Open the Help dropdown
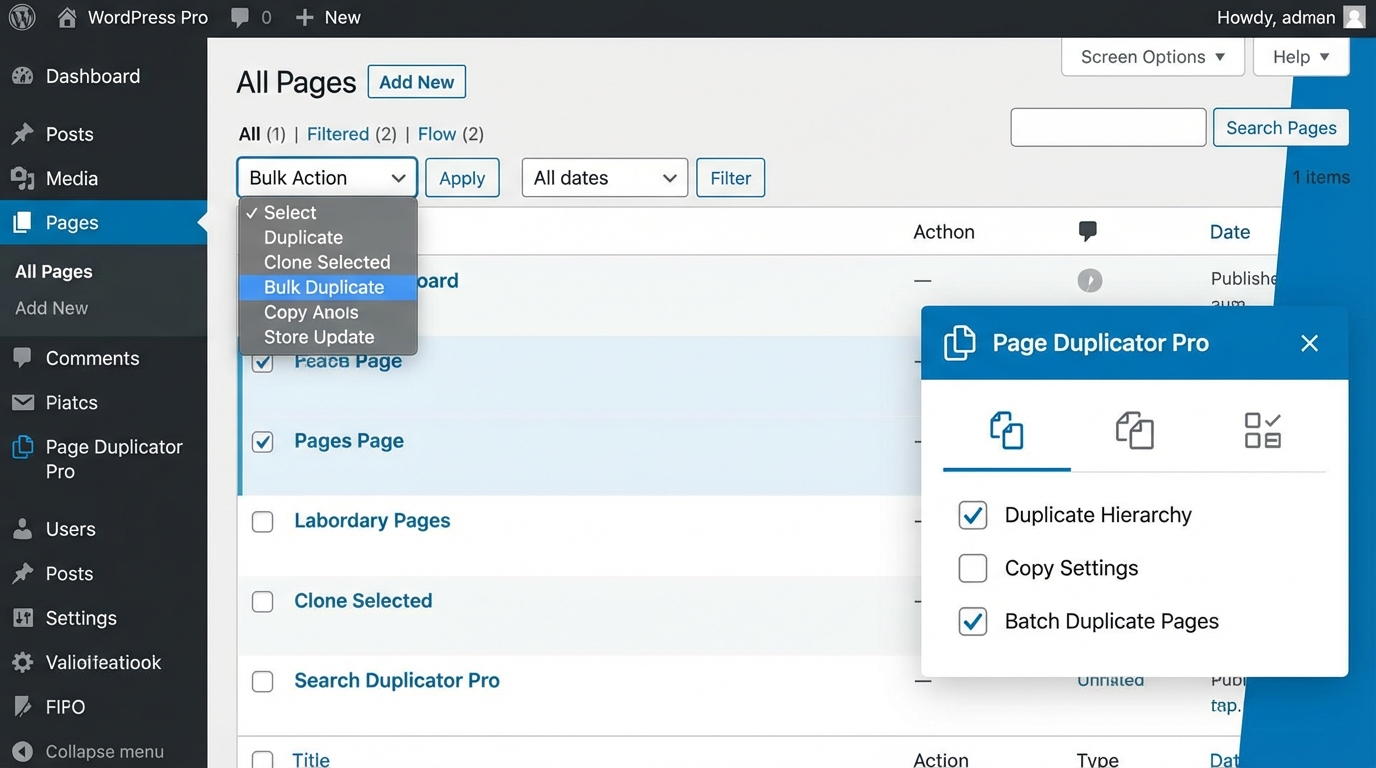 [x=1300, y=56]
